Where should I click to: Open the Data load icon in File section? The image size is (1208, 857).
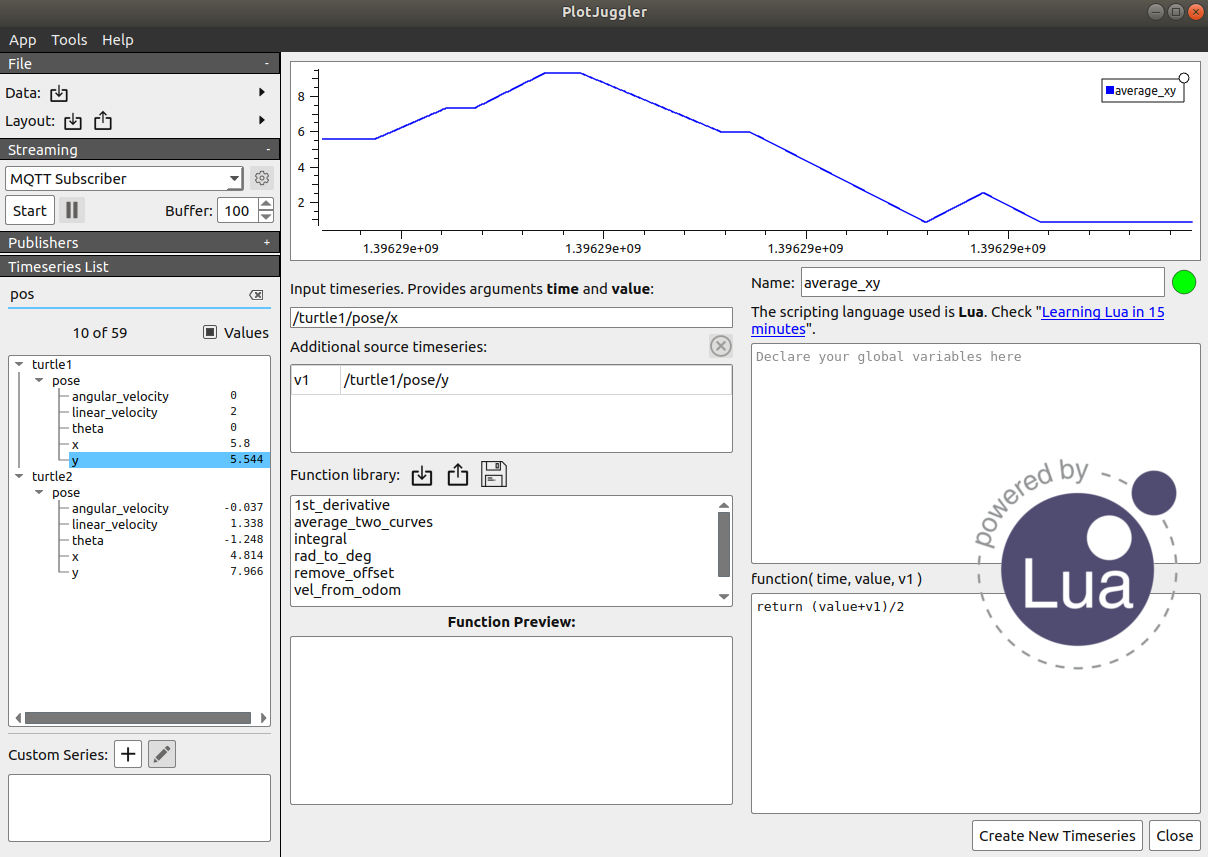58,92
